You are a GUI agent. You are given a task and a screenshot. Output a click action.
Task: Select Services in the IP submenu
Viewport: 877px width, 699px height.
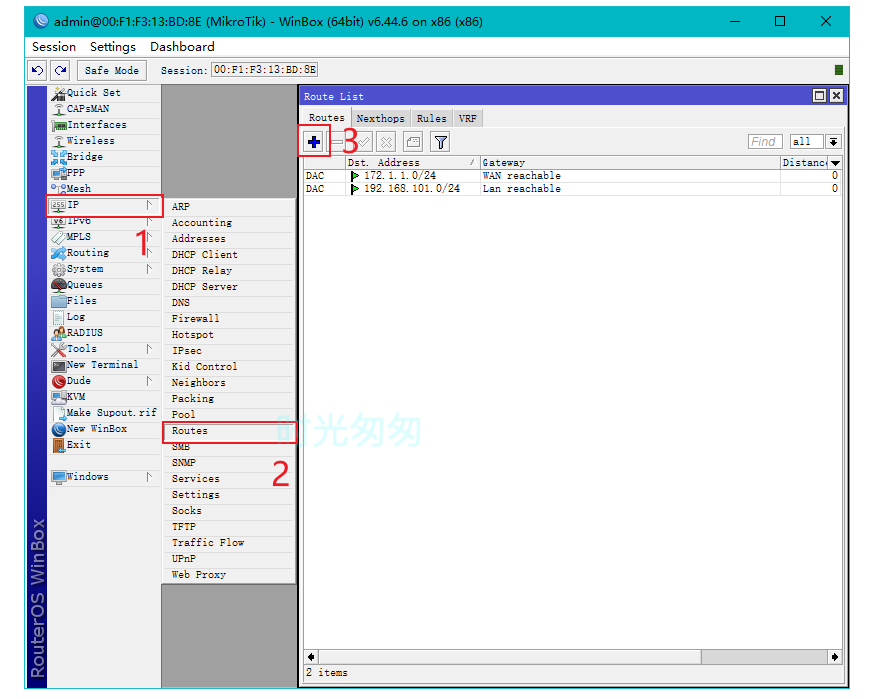click(x=229, y=479)
